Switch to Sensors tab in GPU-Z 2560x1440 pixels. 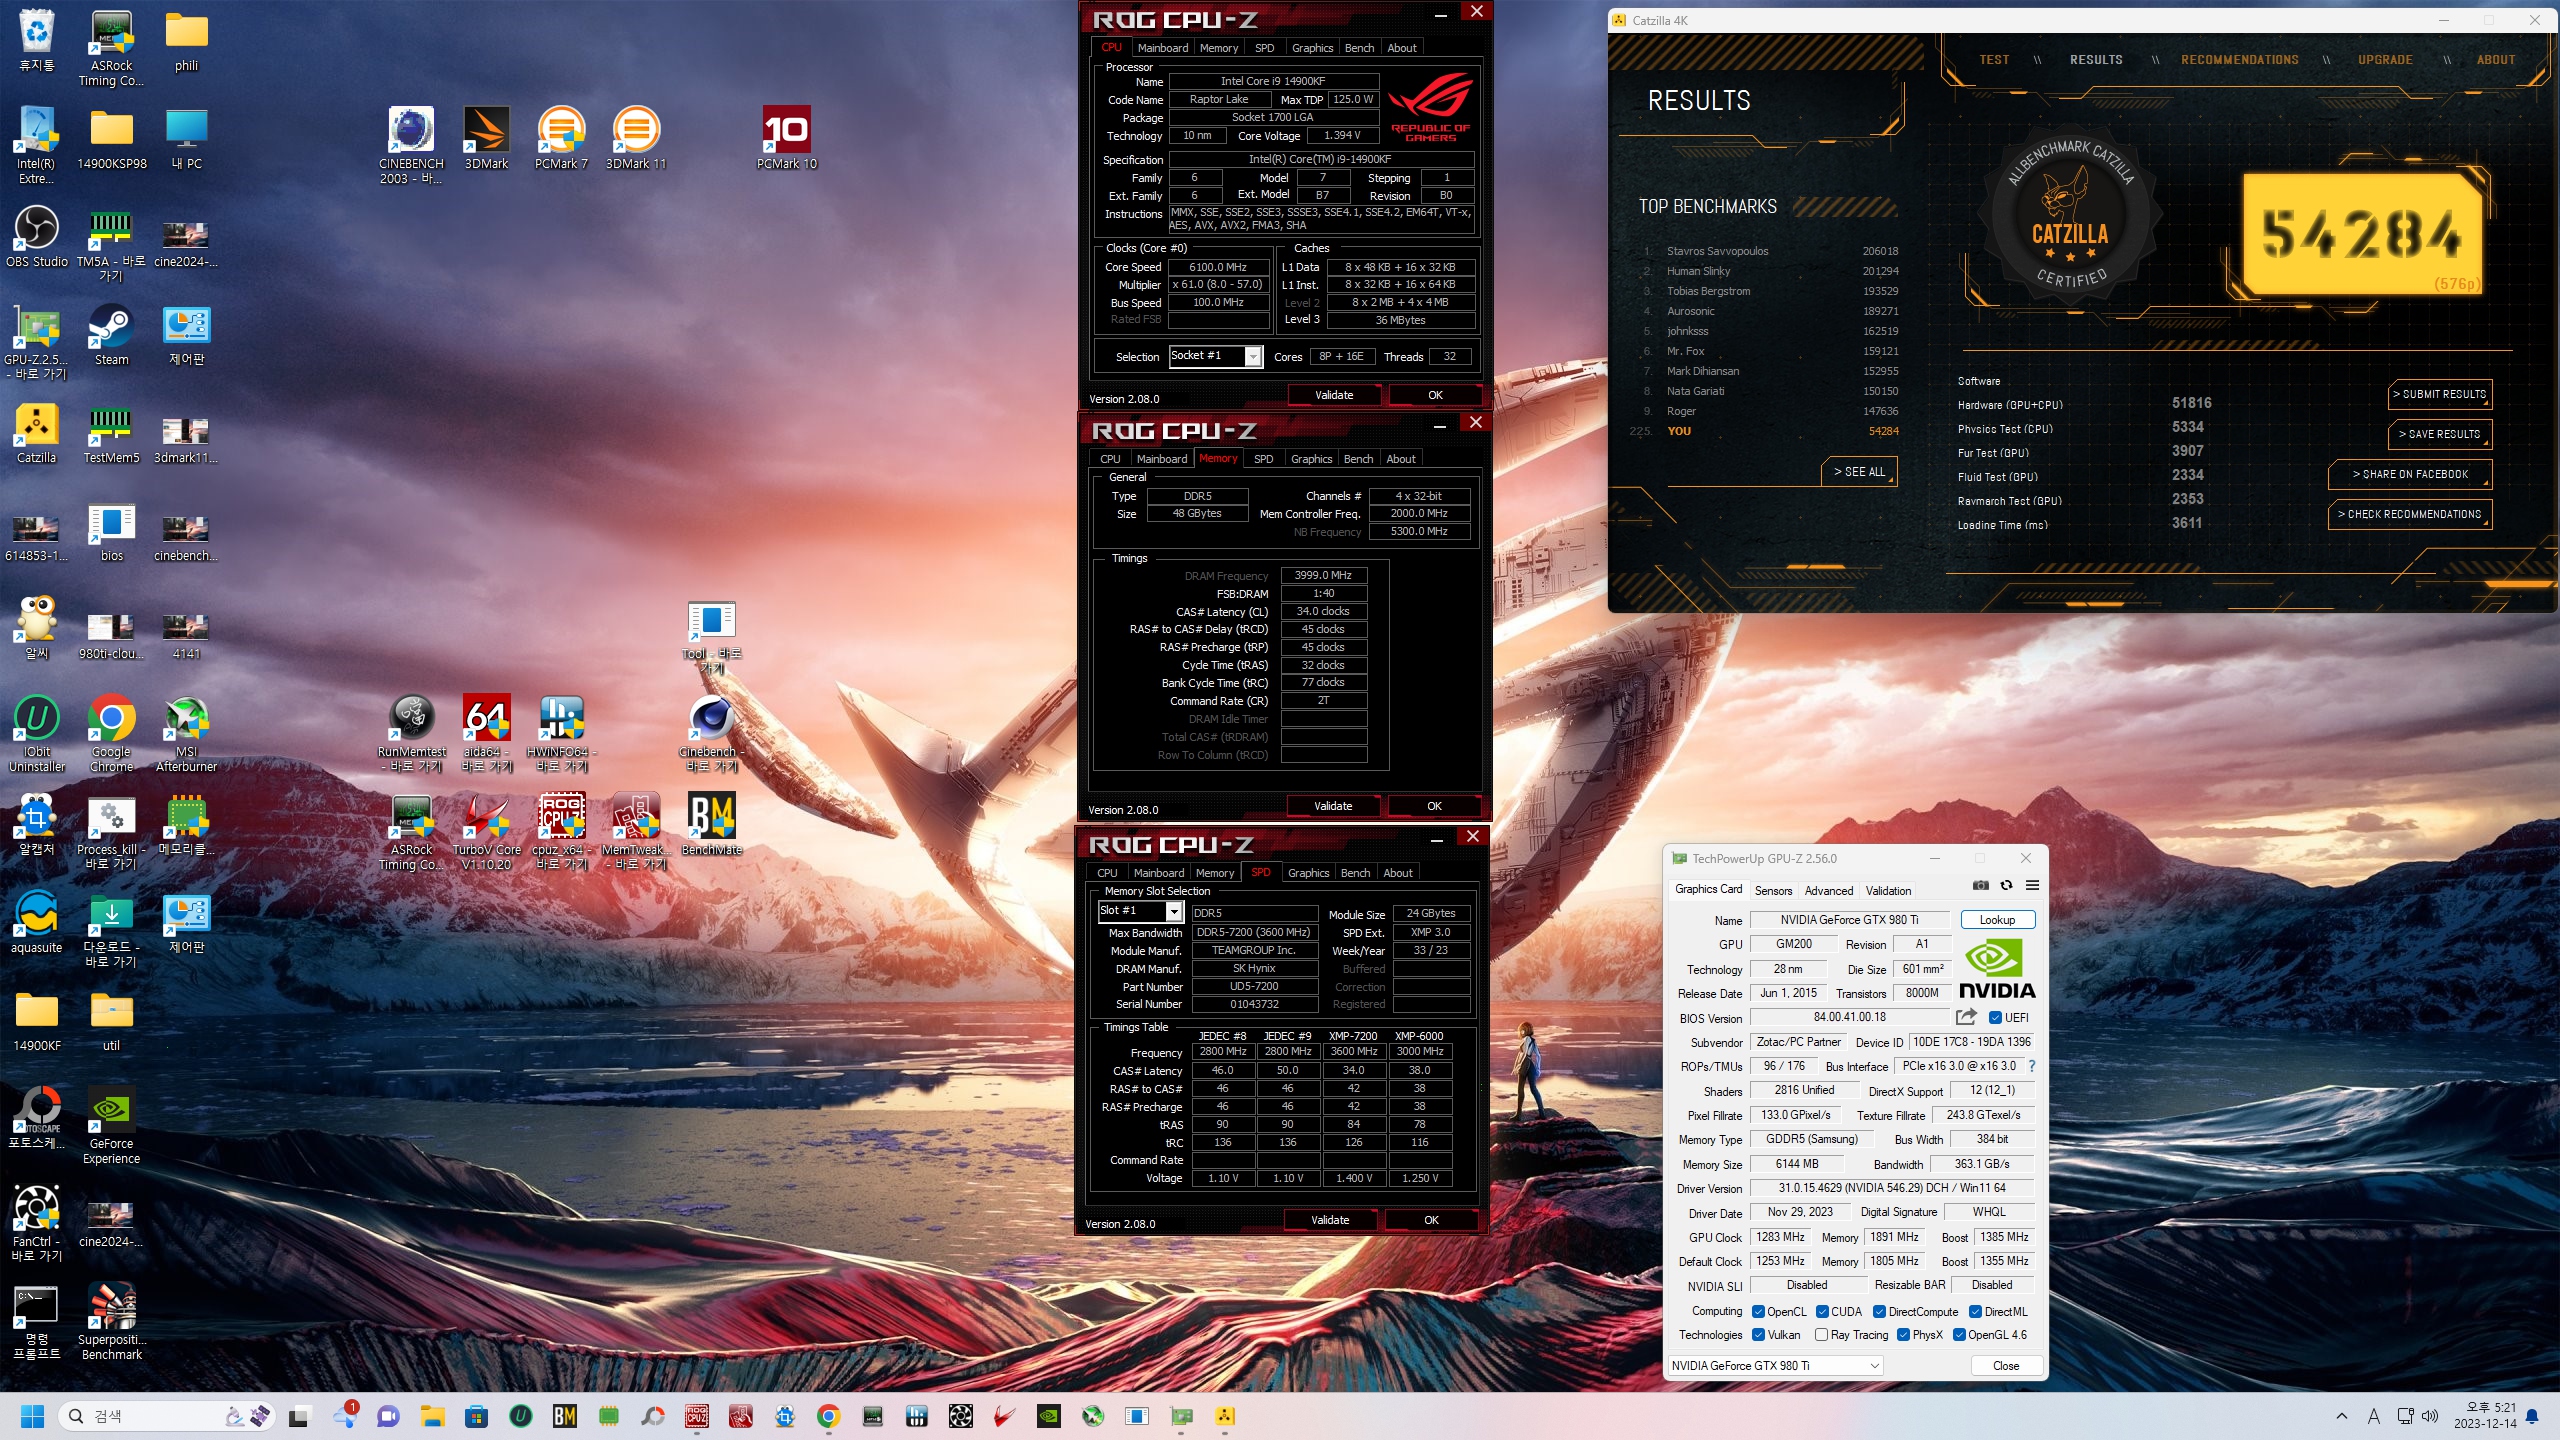(1773, 890)
